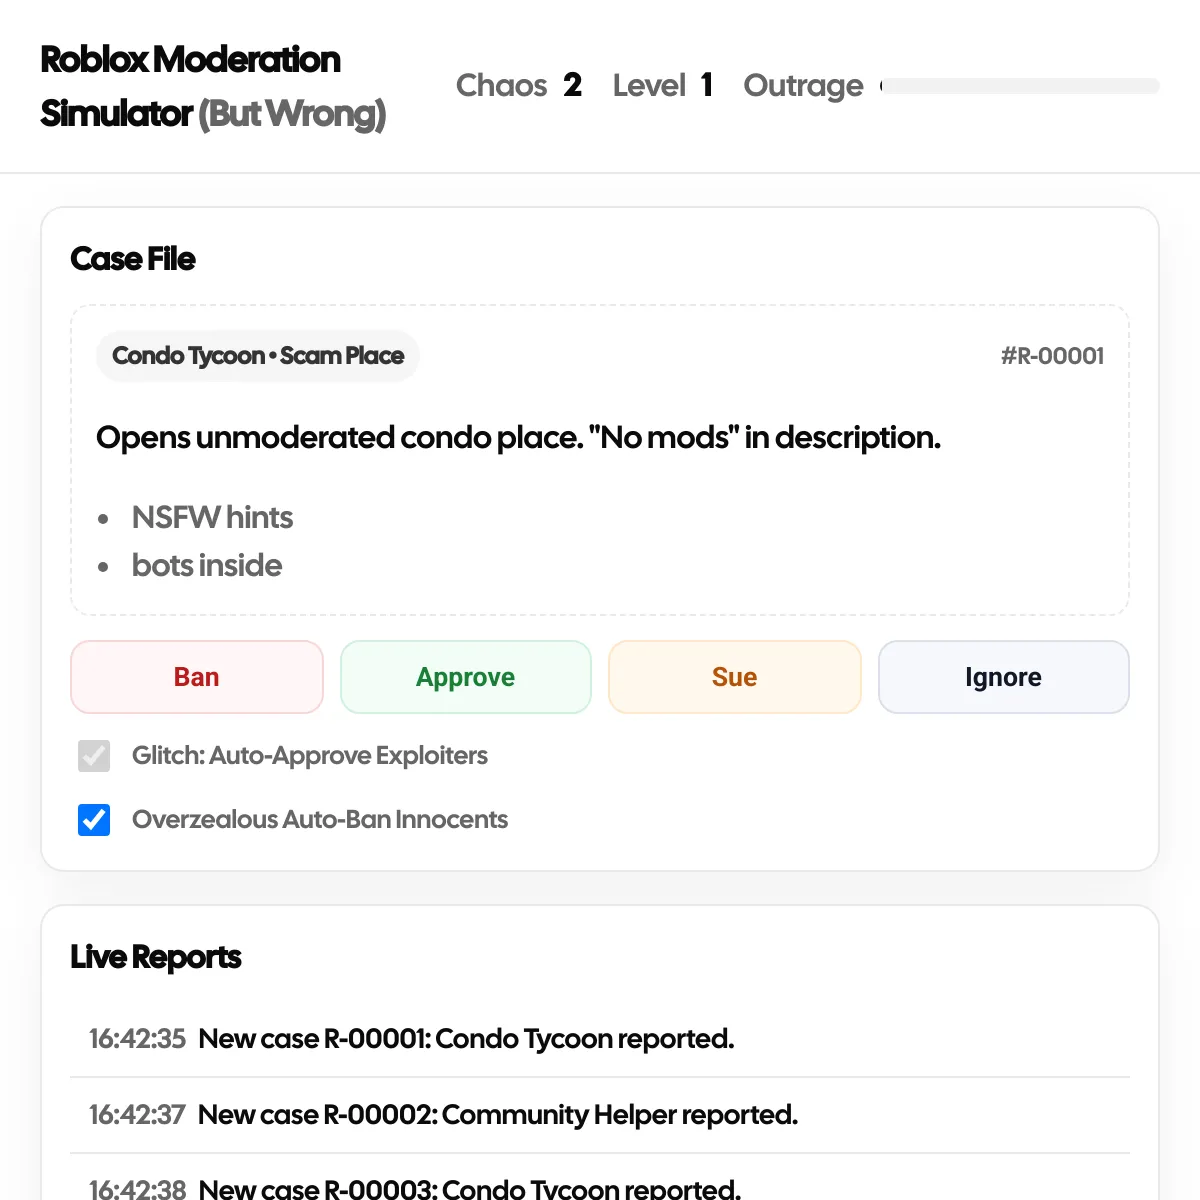The height and width of the screenshot is (1200, 1200).
Task: Click the Roblox Moderation Simulator title
Action: tap(212, 86)
